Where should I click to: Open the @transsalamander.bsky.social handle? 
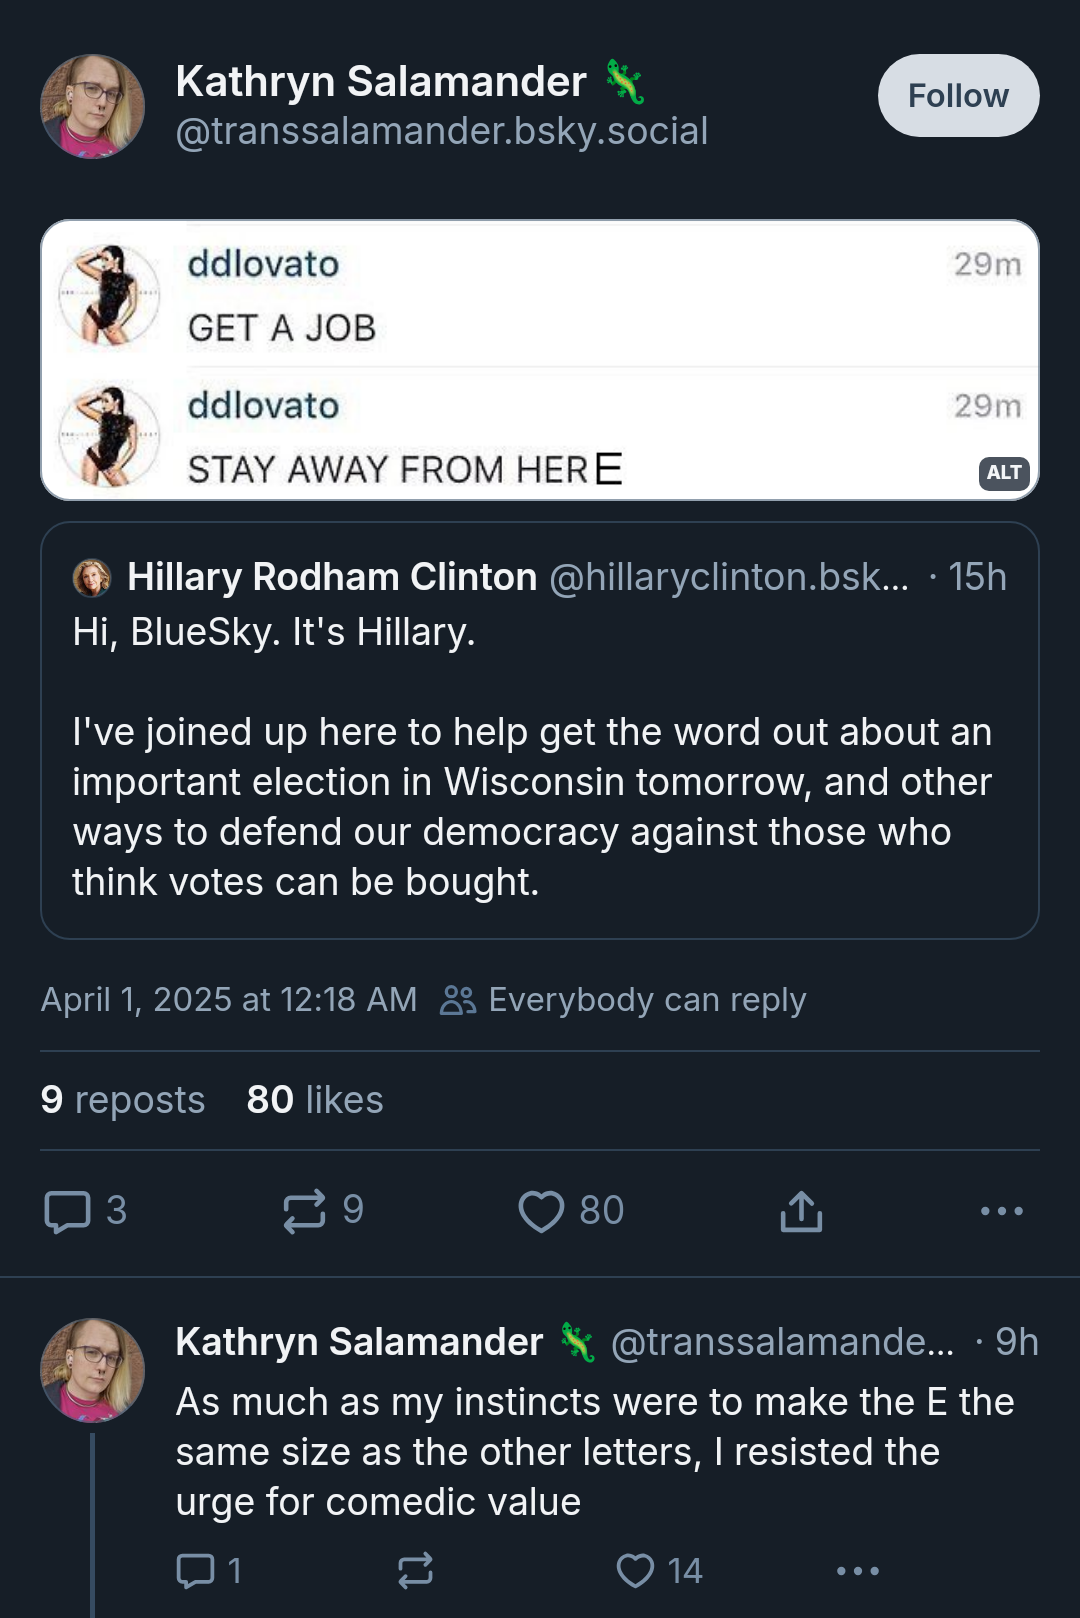tap(442, 131)
